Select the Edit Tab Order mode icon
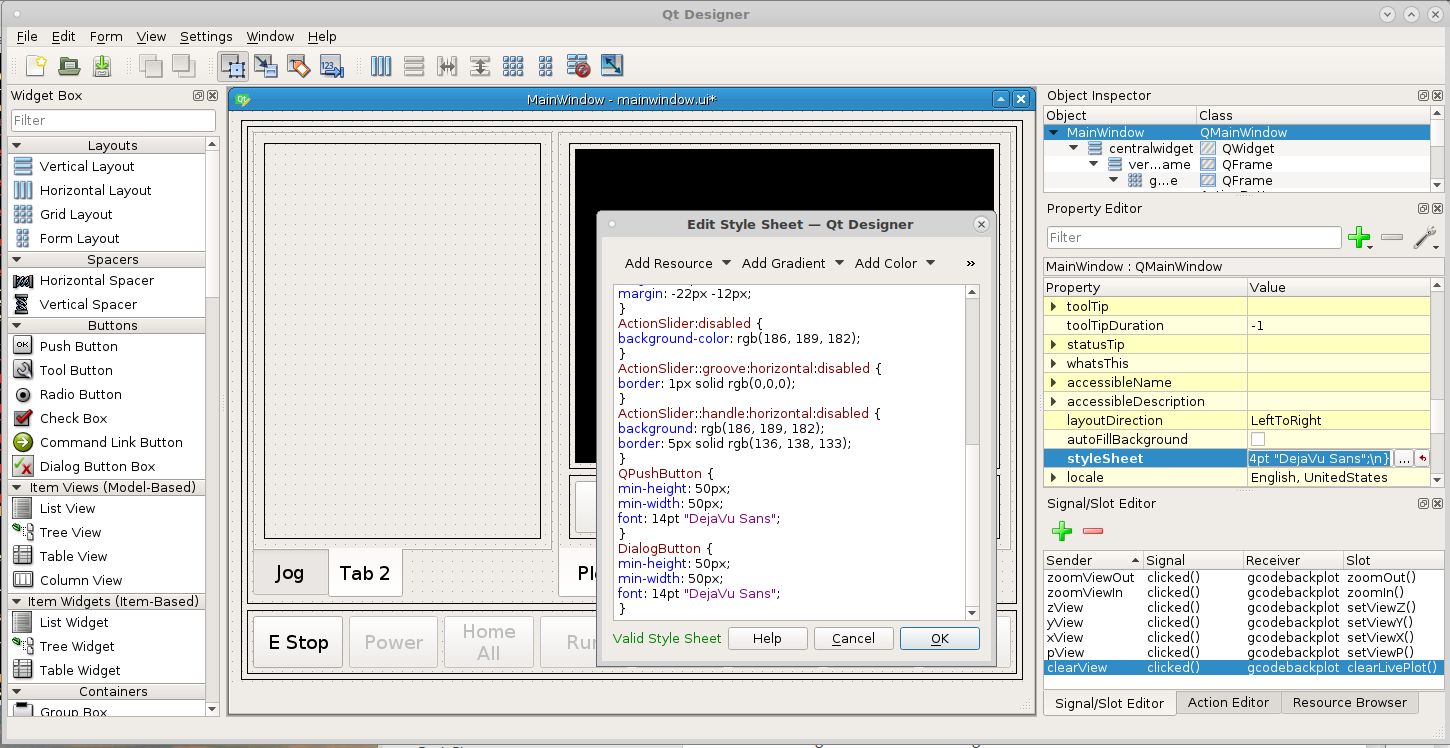The height and width of the screenshot is (748, 1450). click(x=332, y=66)
